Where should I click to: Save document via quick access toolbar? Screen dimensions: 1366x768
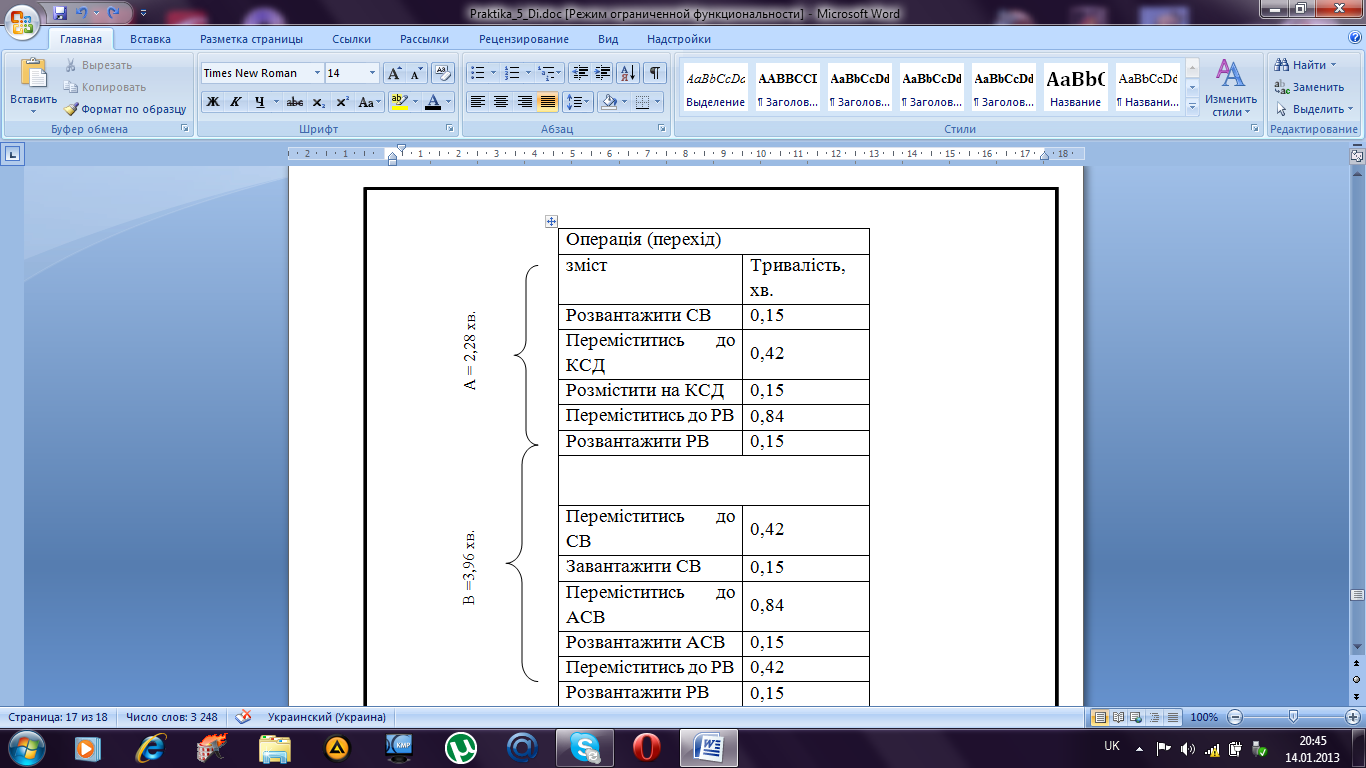click(x=61, y=13)
